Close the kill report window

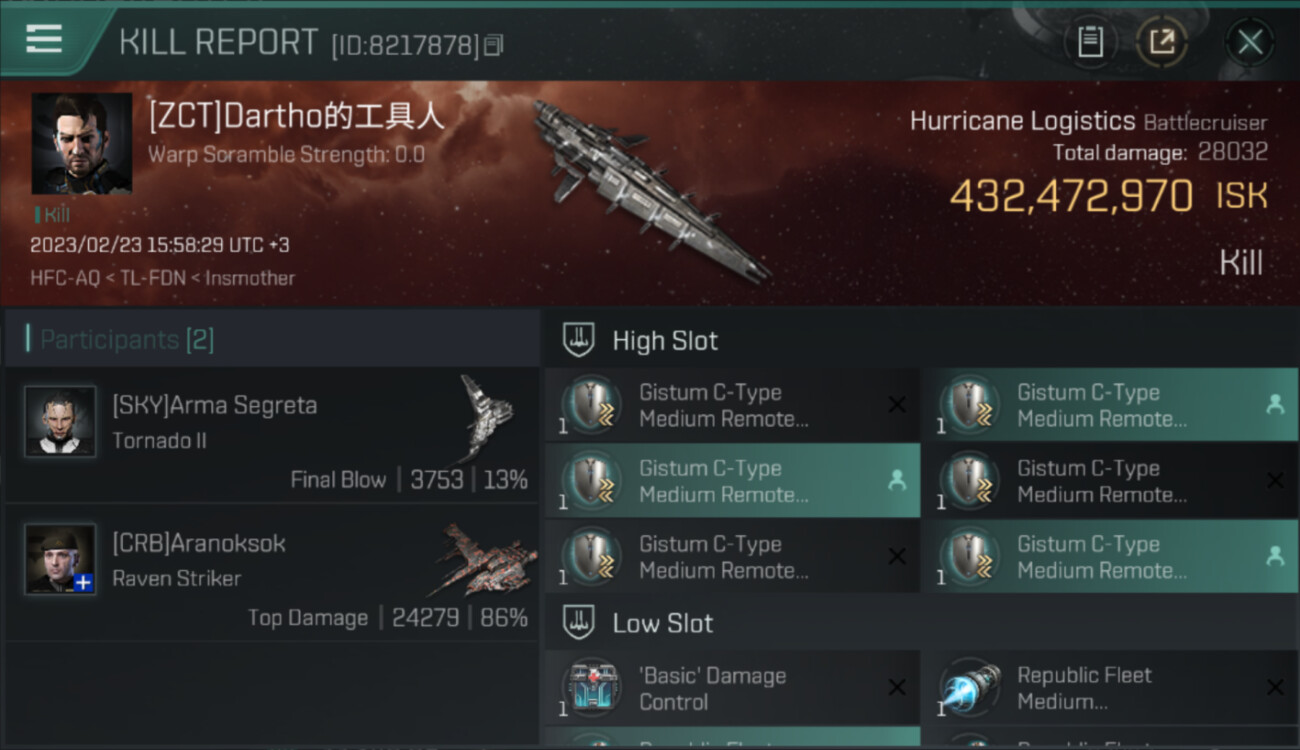[1249, 42]
